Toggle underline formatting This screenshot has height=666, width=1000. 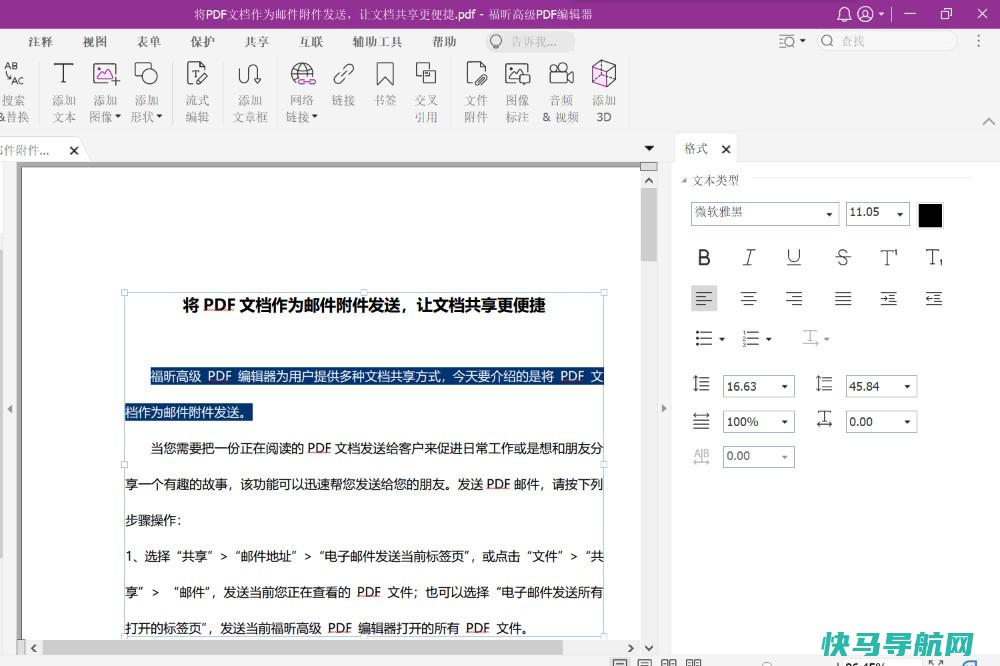point(793,257)
